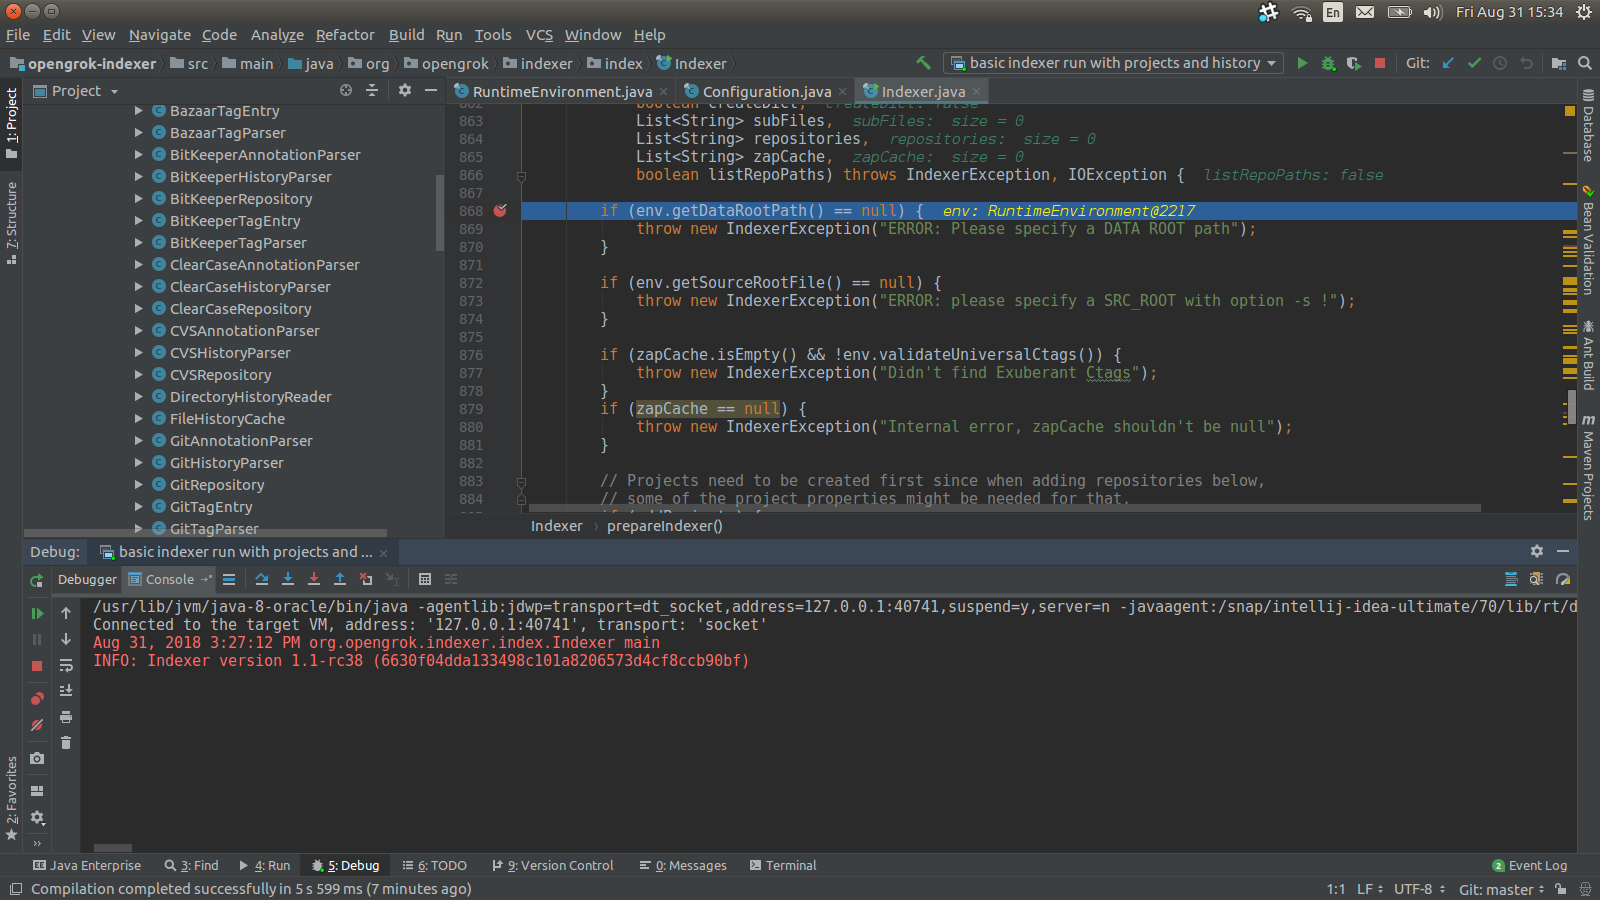The height and width of the screenshot is (900, 1600).
Task: Expand the GitRepository node in the project tree
Action: coord(139,484)
